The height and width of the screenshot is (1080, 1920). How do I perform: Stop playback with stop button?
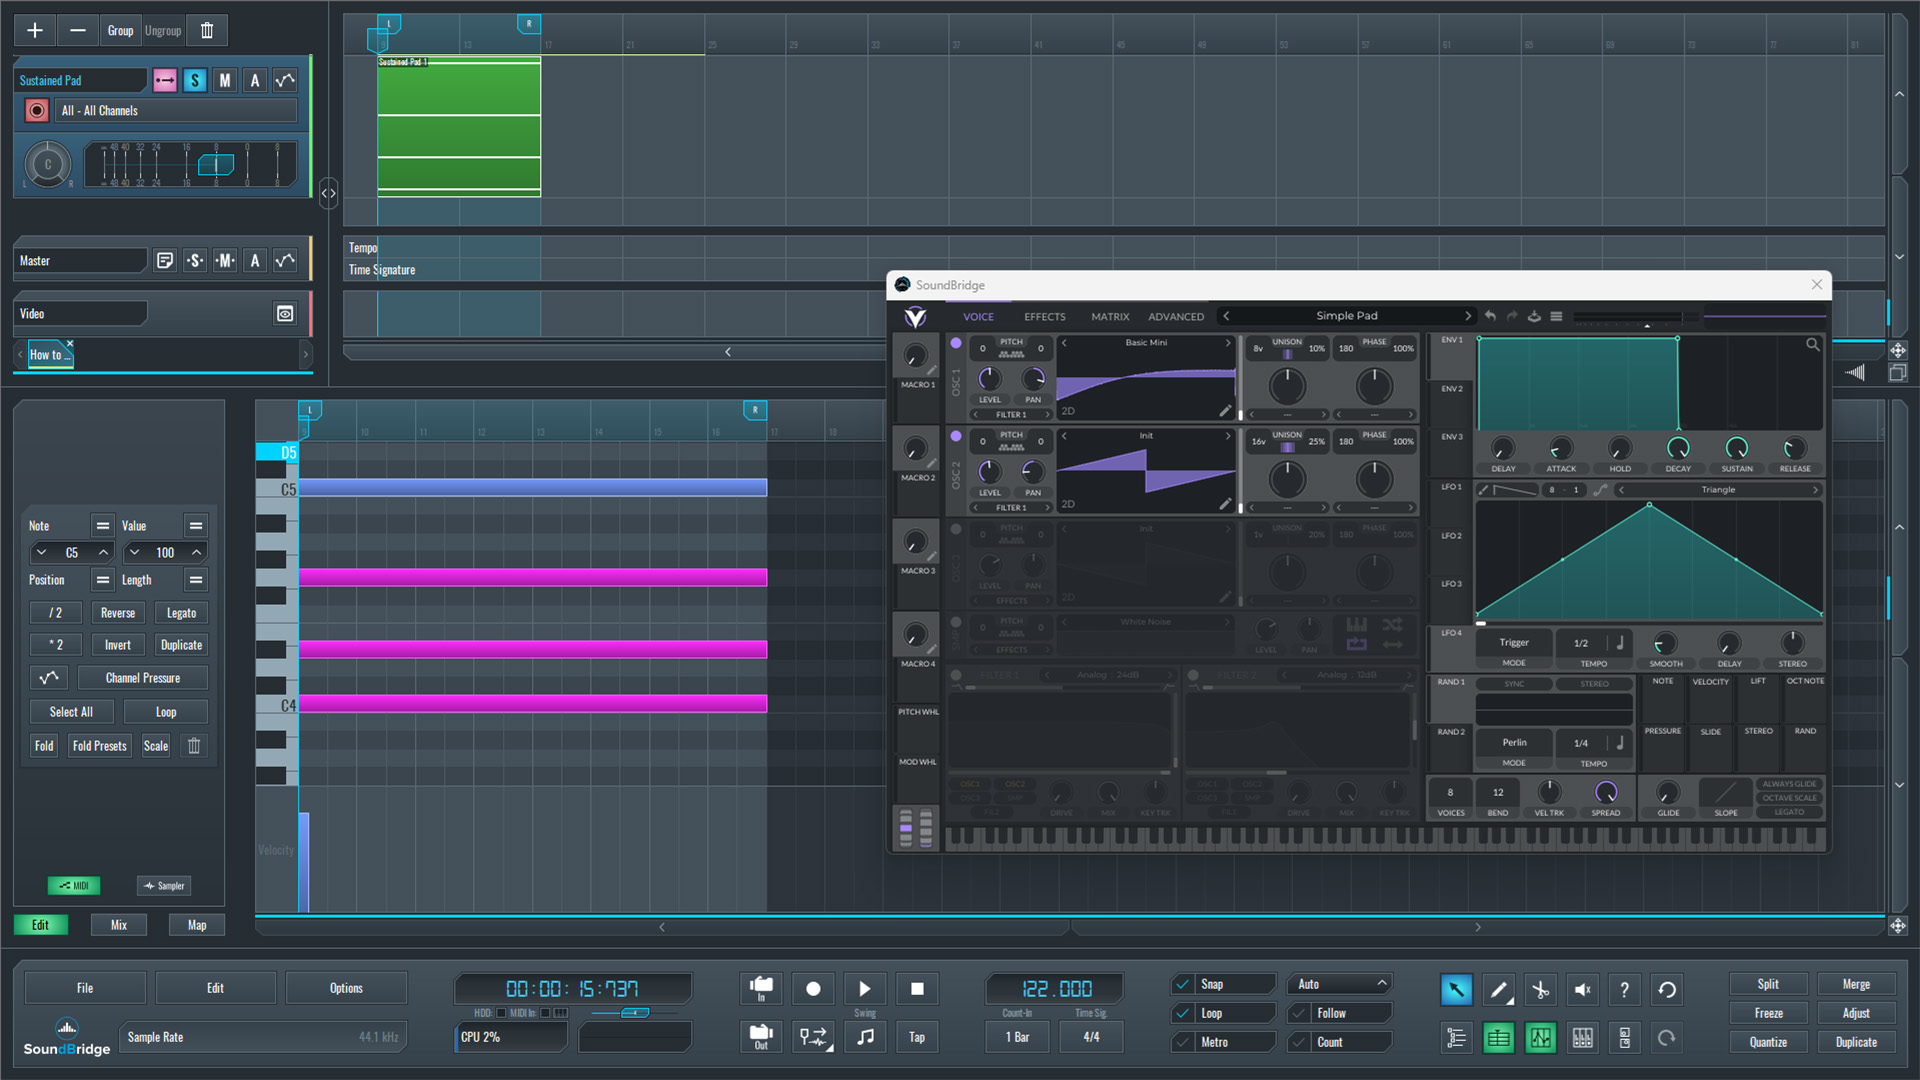(x=917, y=989)
